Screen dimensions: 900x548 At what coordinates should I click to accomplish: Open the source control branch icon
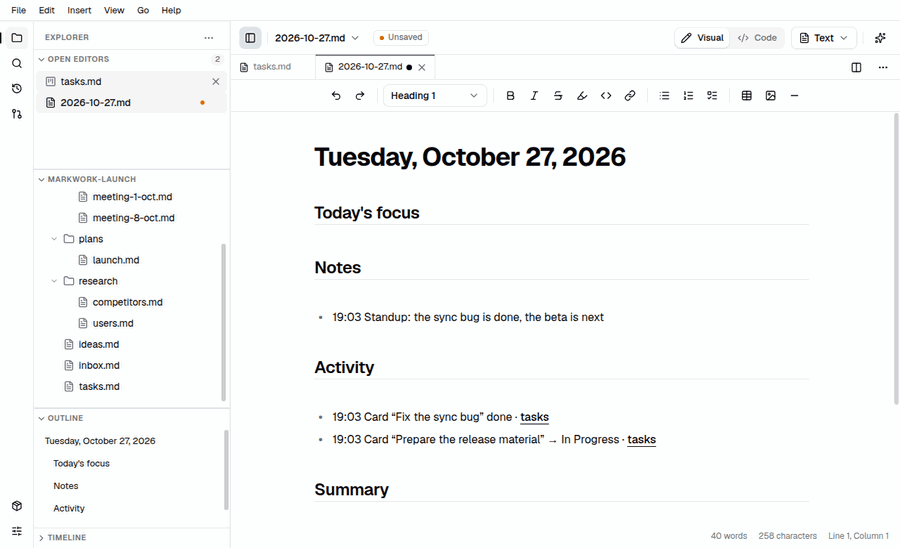click(17, 114)
